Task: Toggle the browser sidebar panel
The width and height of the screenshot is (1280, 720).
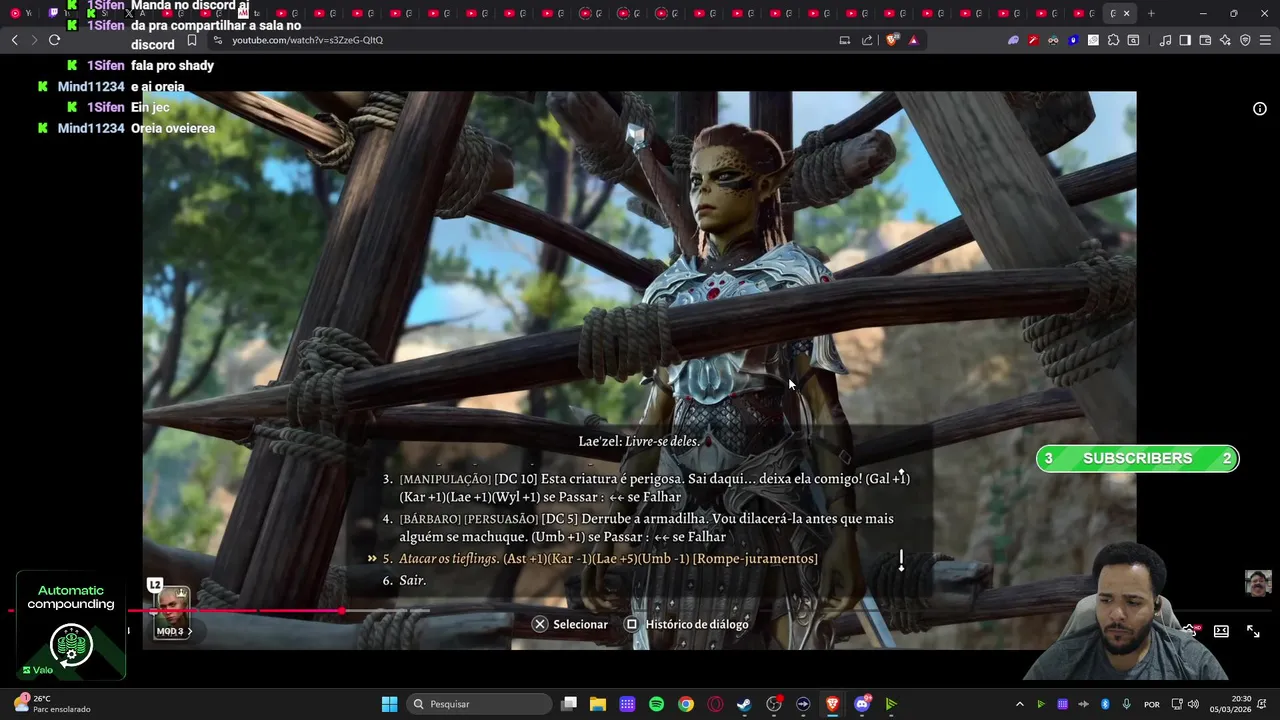Action: click(1185, 40)
